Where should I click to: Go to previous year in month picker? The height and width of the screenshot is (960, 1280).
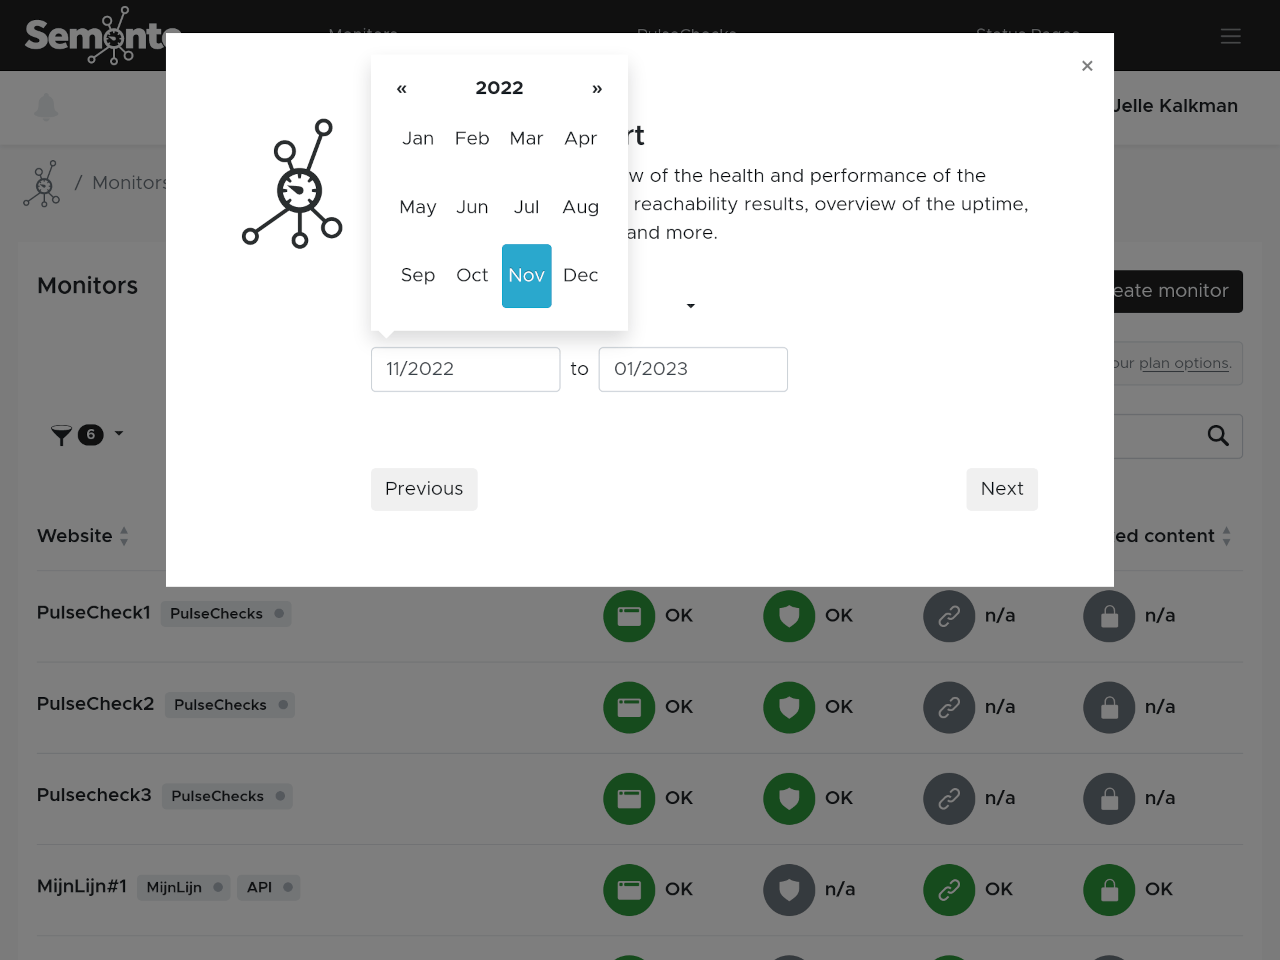click(x=401, y=89)
